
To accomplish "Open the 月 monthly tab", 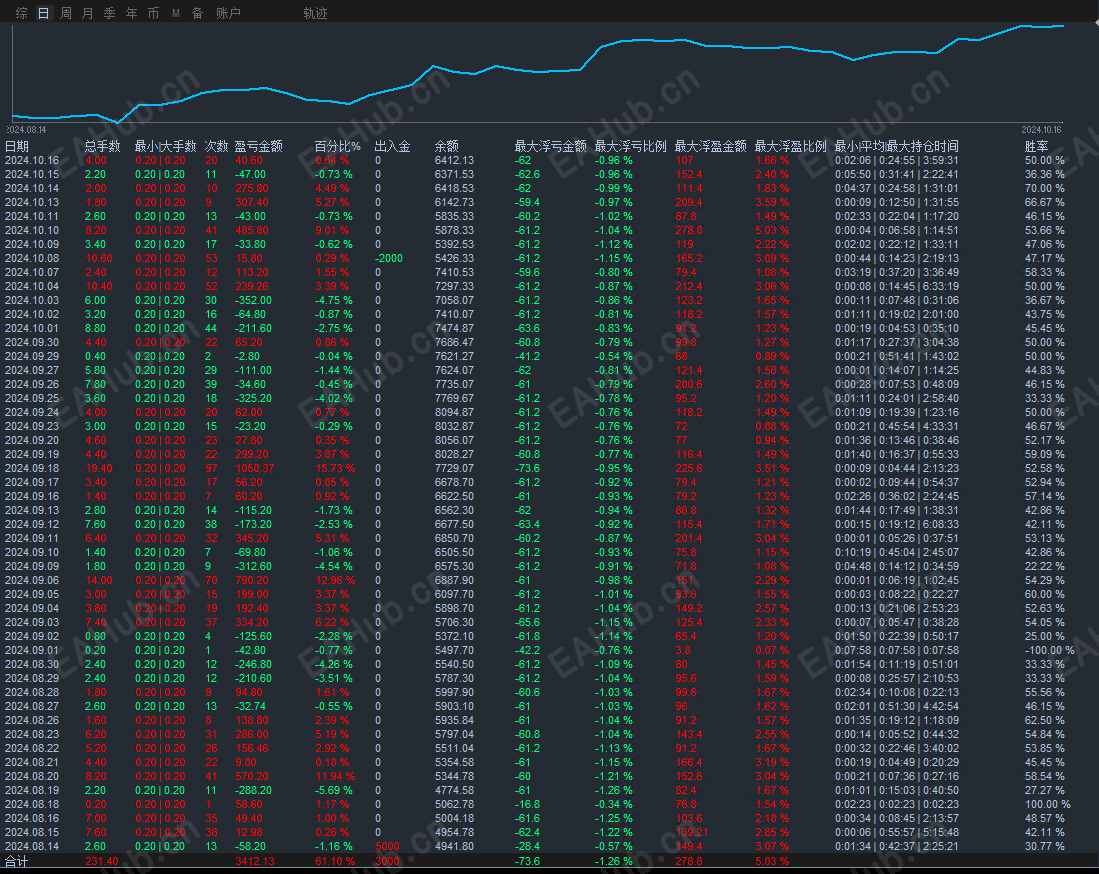I will [88, 13].
